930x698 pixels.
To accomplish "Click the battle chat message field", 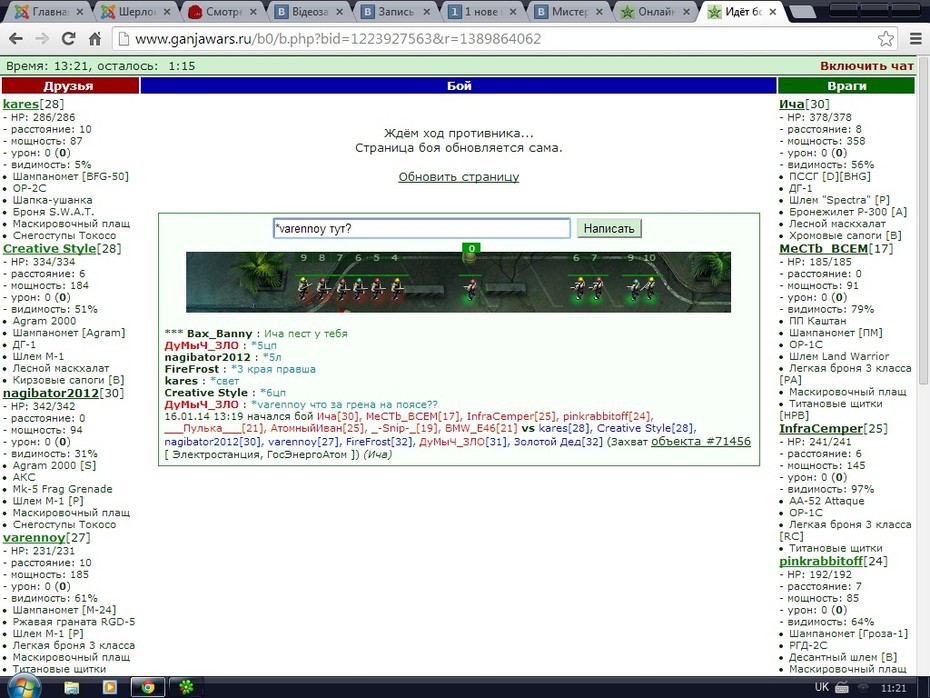I will tap(422, 228).
